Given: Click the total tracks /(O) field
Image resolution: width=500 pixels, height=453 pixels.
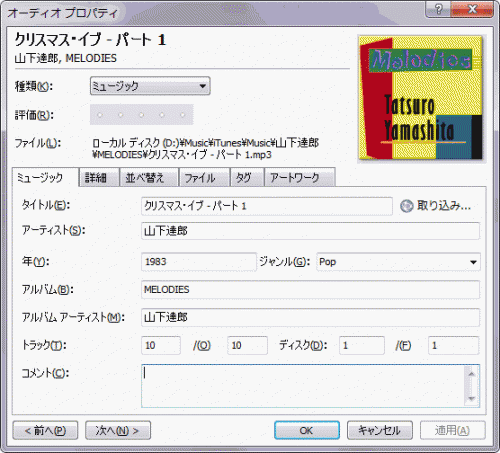Looking at the screenshot, I should [x=247, y=345].
